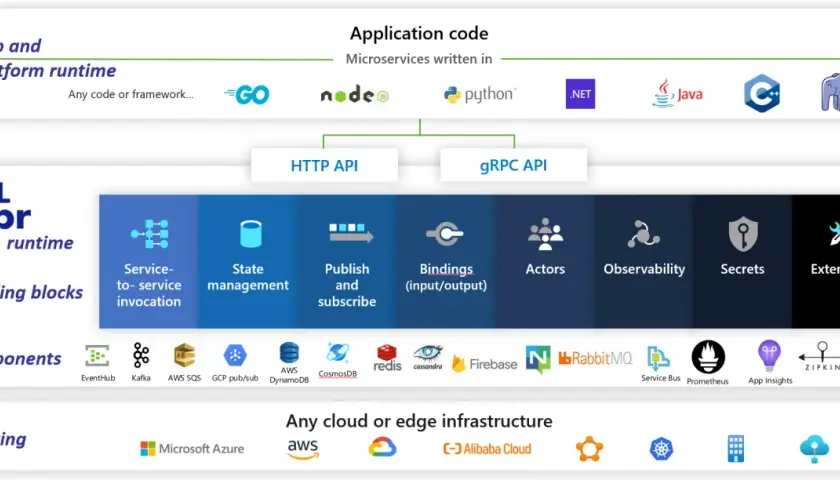Click the EventHub component icon
Viewport: 840px width, 480px height.
coord(97,356)
